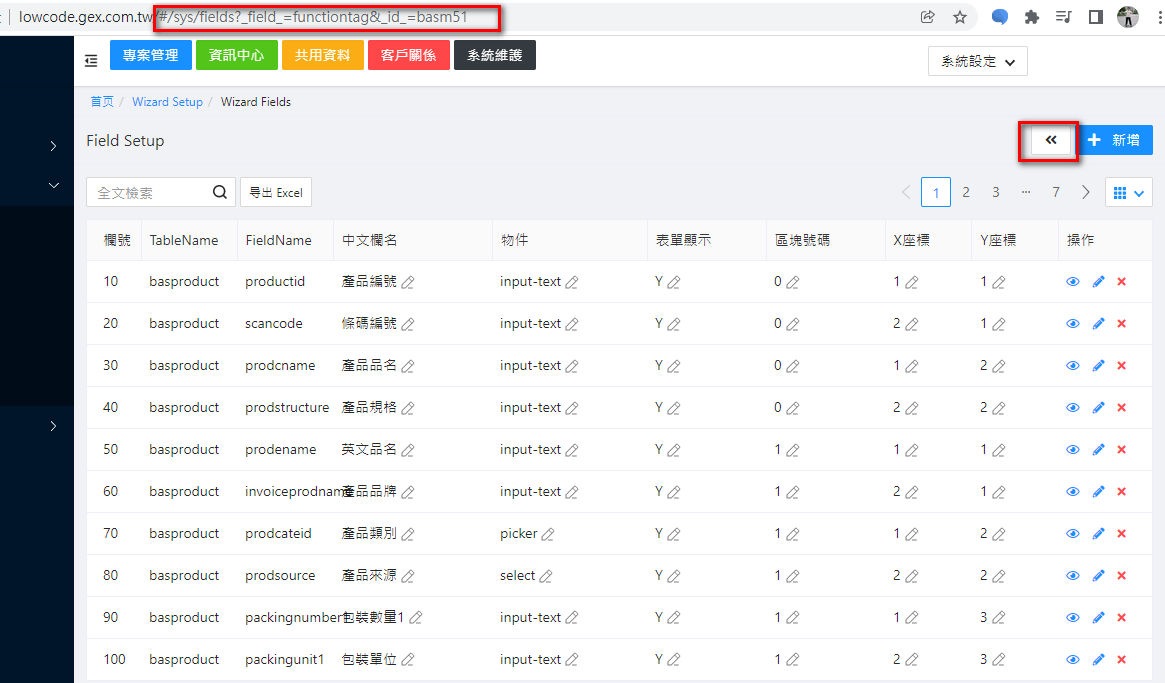View the prodcname row with eye icon
Image resolution: width=1165 pixels, height=683 pixels.
pos(1073,366)
